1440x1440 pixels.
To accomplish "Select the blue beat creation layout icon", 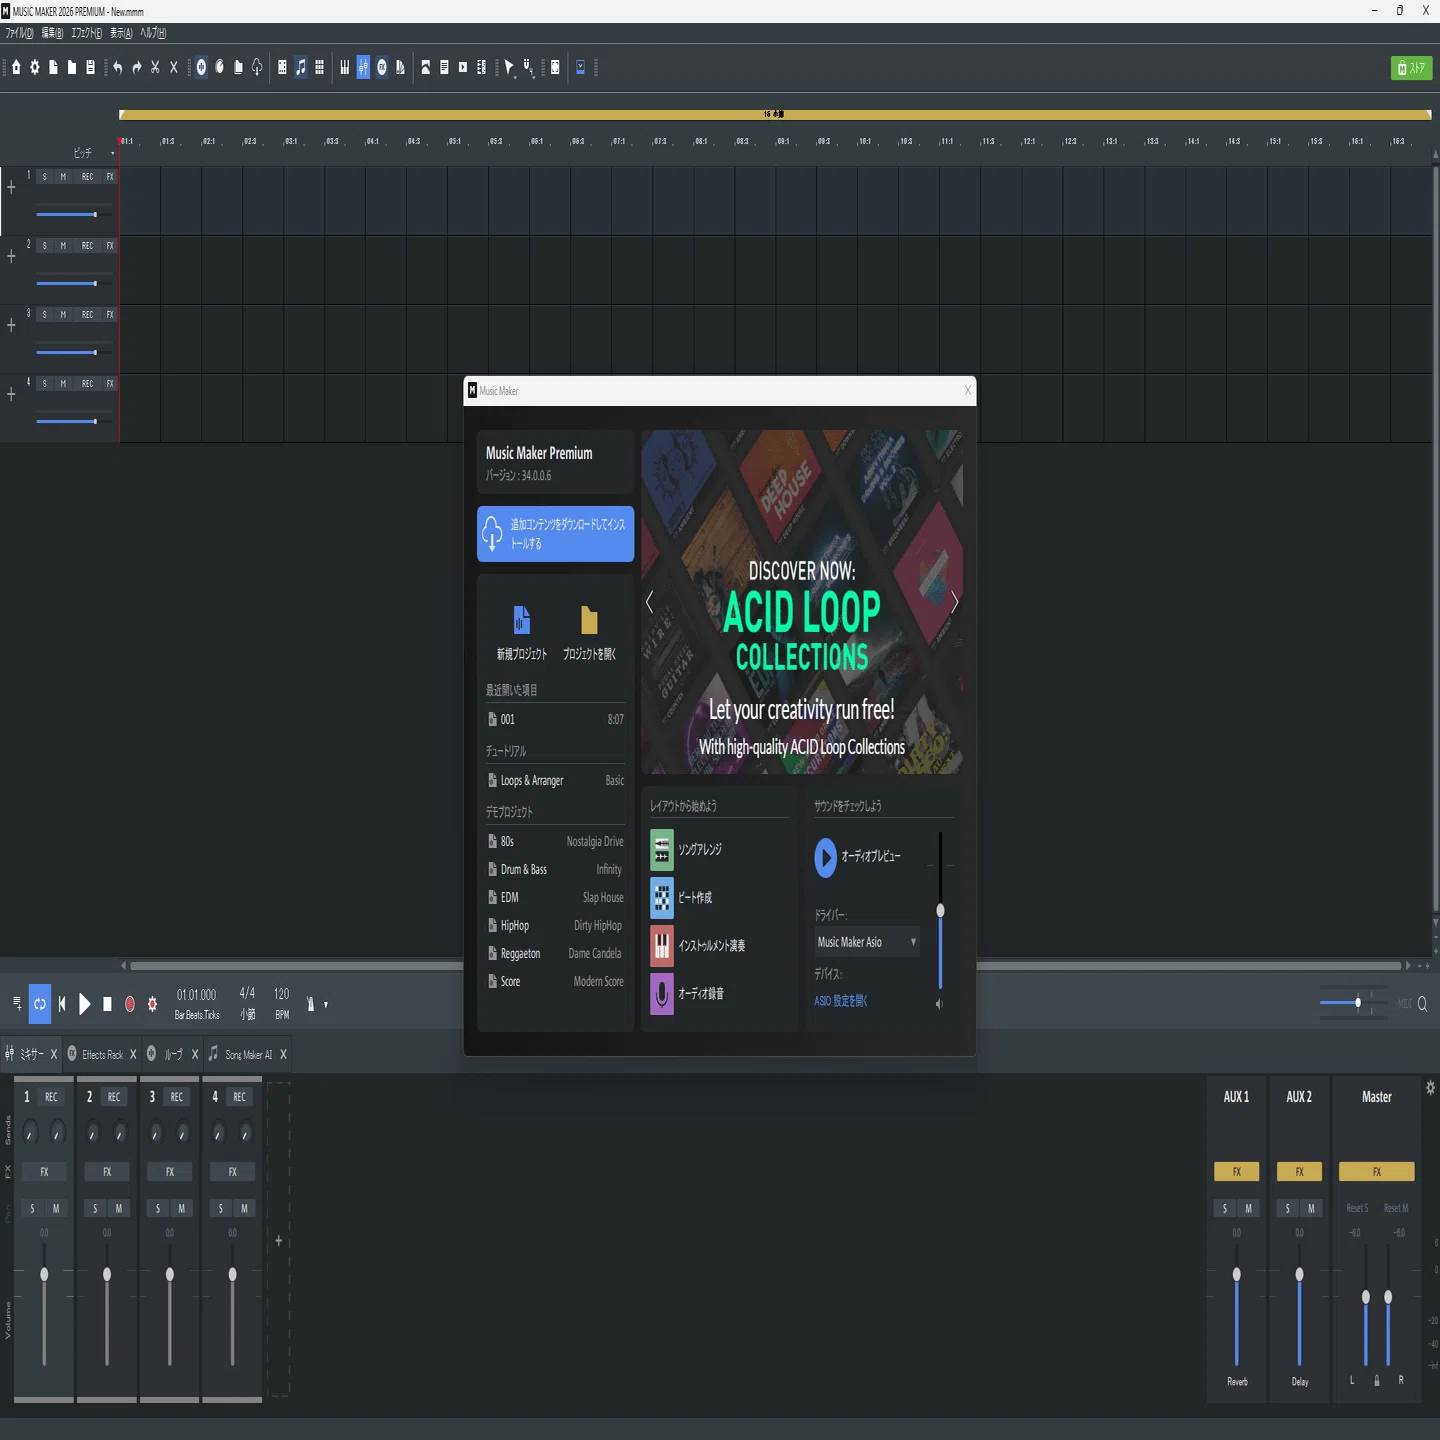I will point(662,898).
